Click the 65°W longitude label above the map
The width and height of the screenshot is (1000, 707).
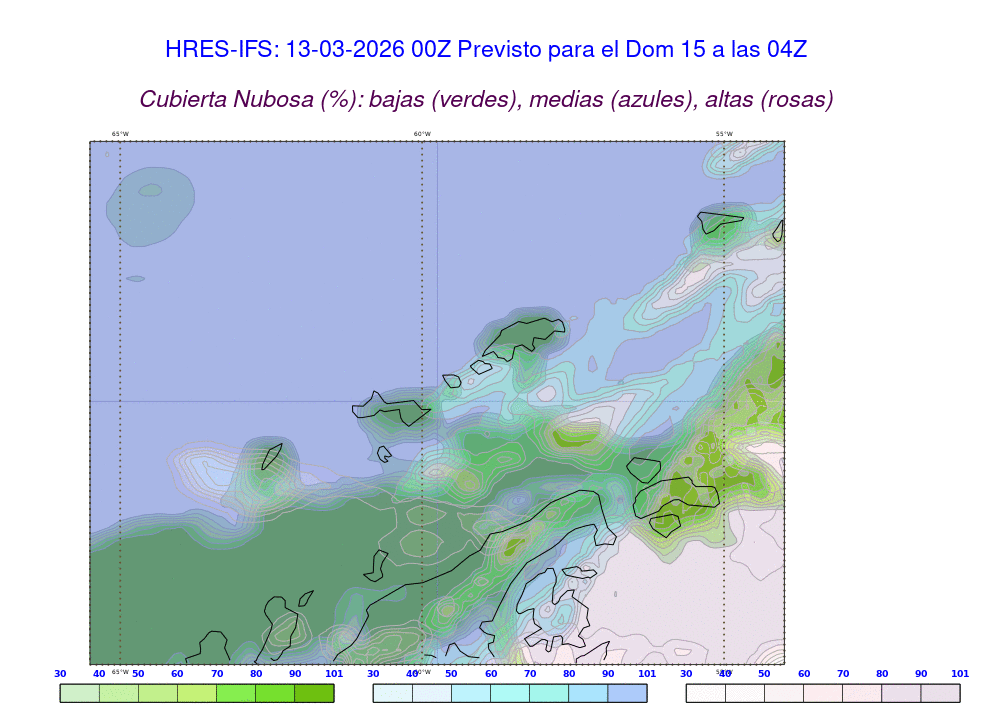(120, 134)
